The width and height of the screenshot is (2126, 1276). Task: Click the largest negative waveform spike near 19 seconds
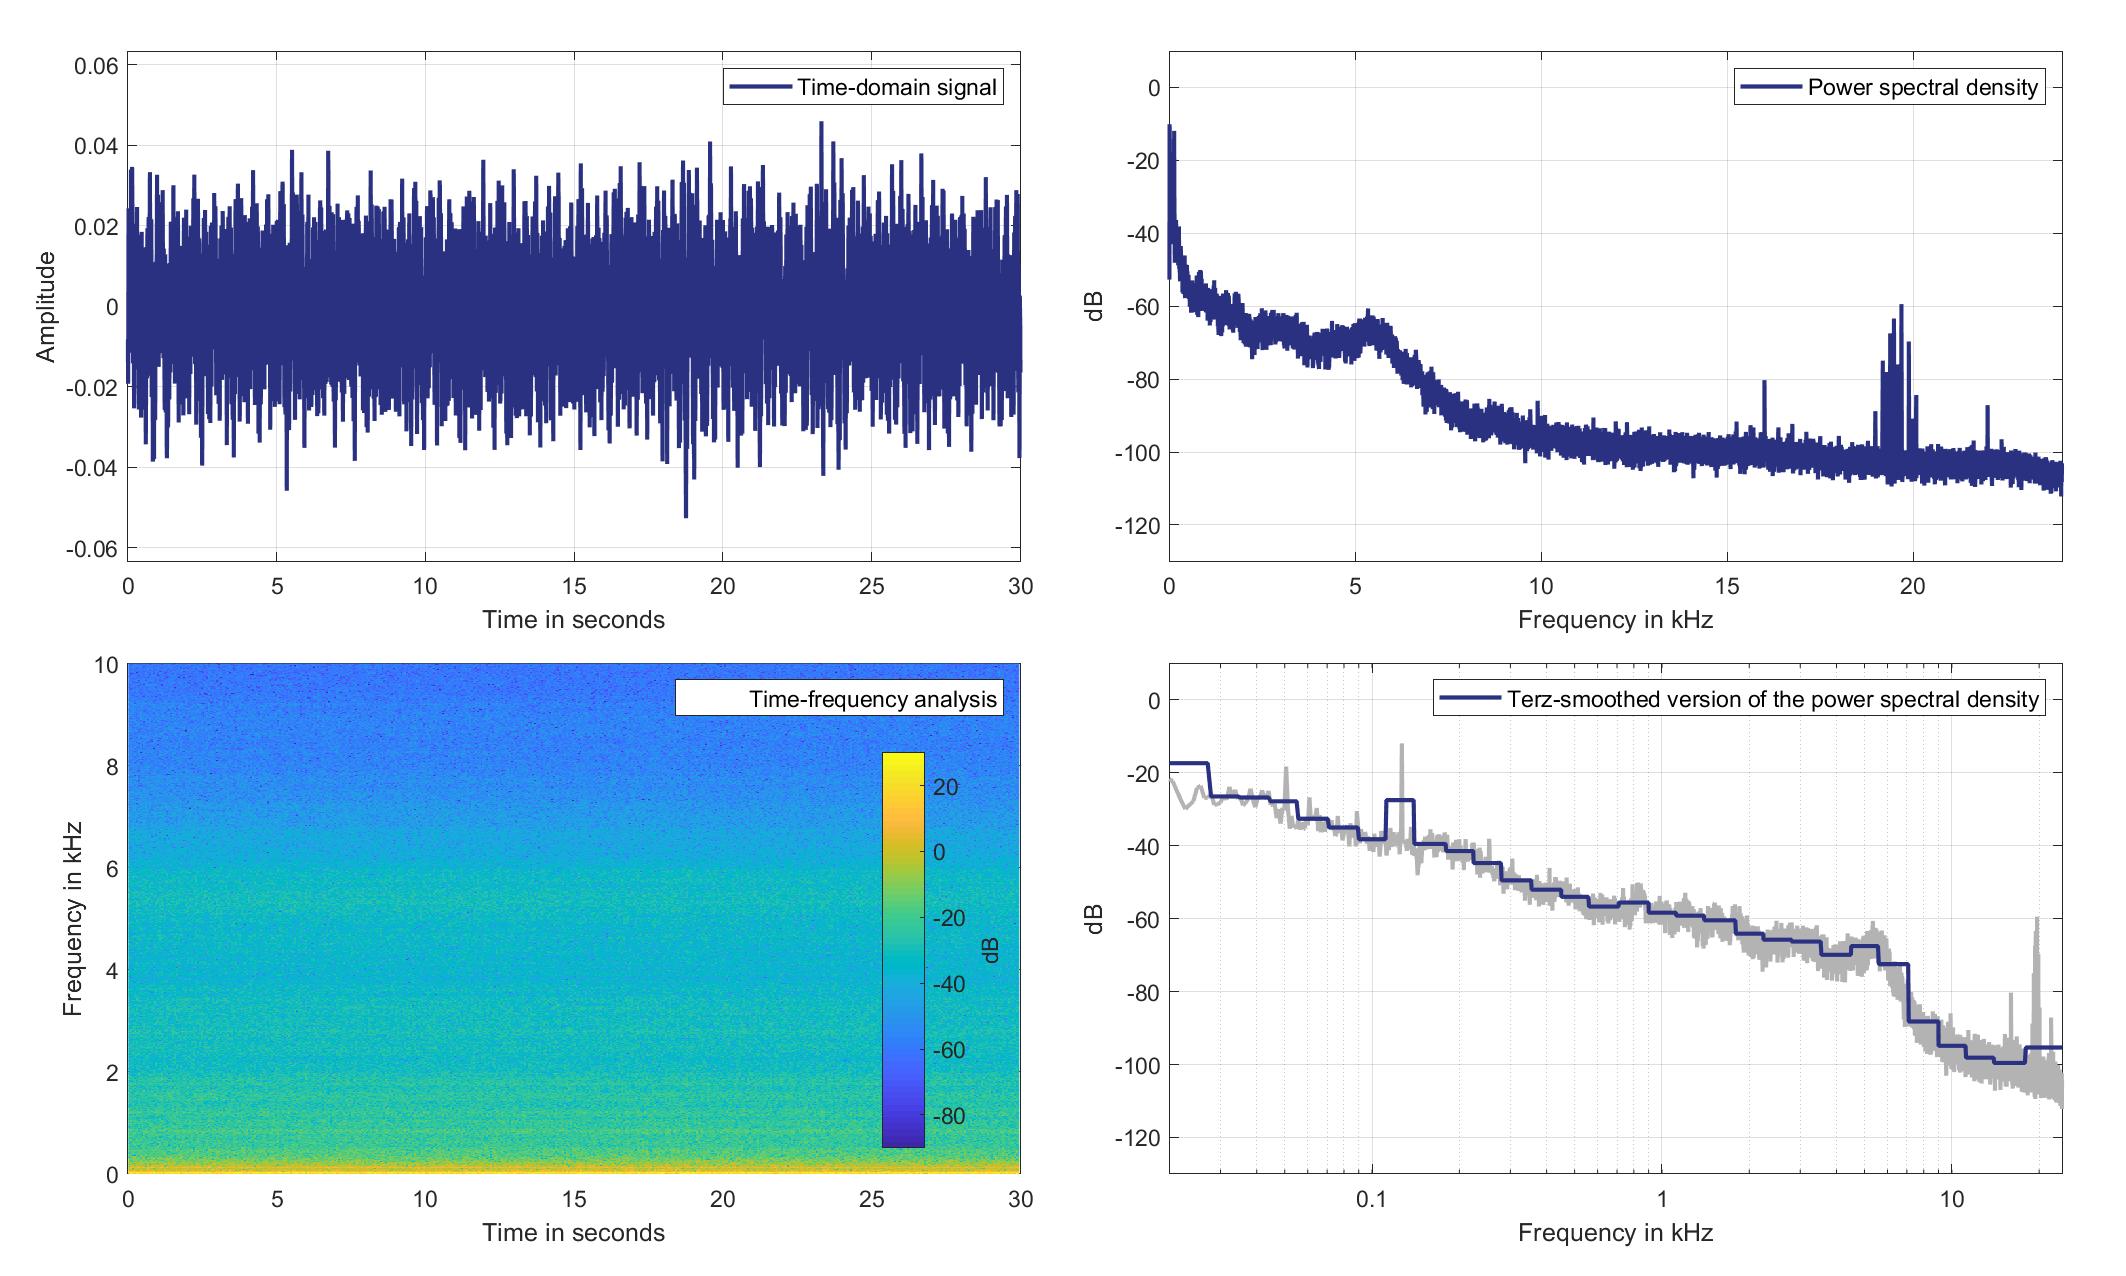tap(686, 505)
